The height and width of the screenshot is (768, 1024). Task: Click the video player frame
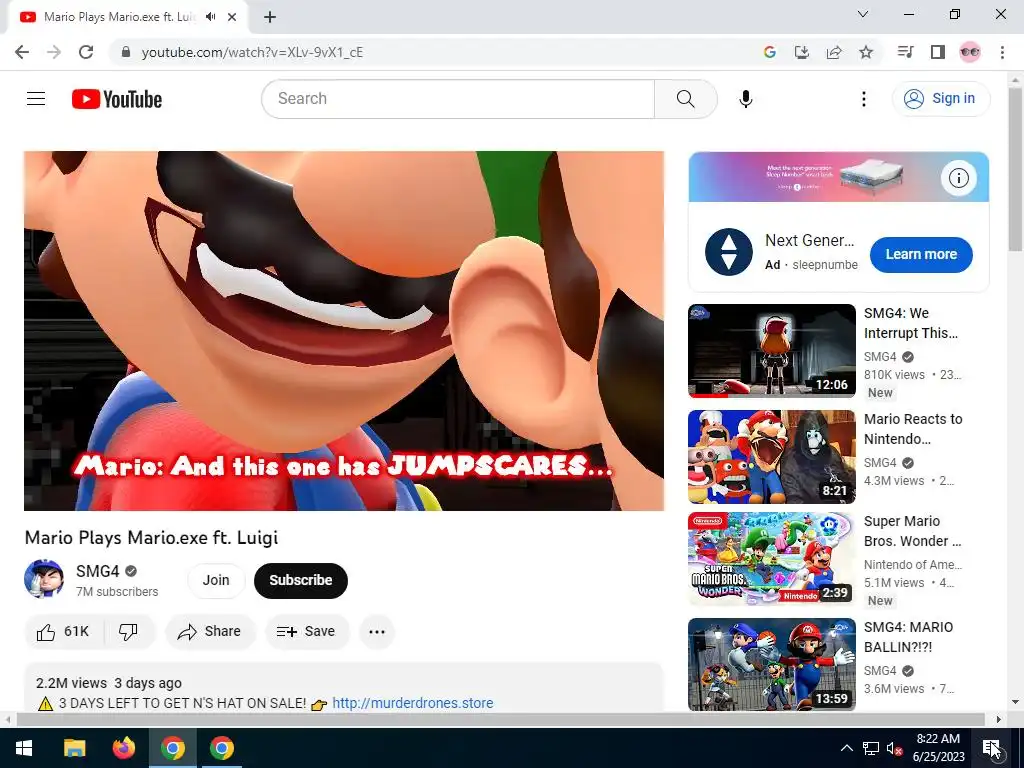[x=344, y=331]
